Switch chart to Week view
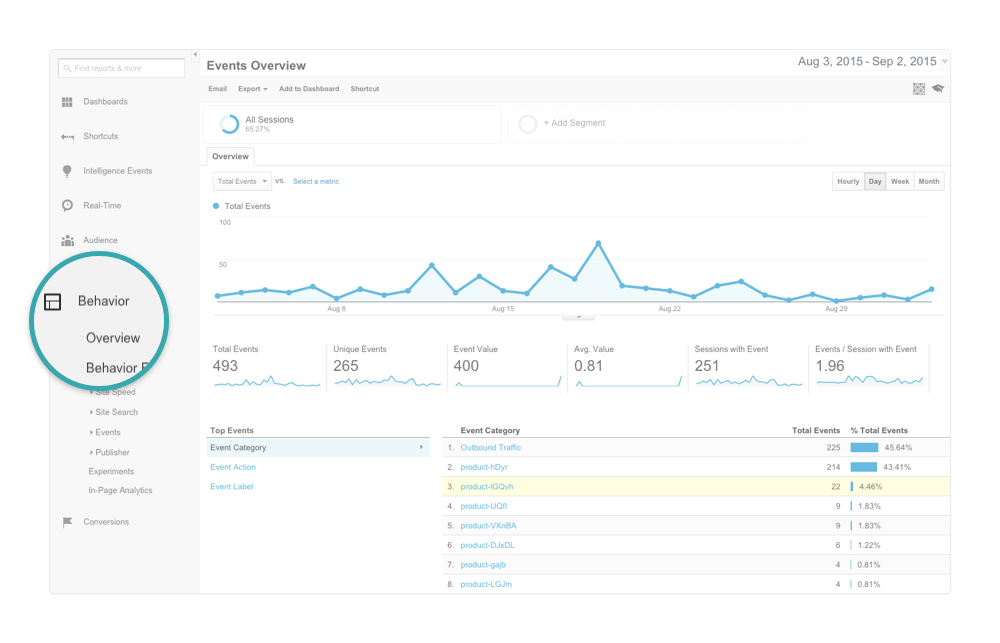Screen dimensions: 1000x643 tap(900, 182)
